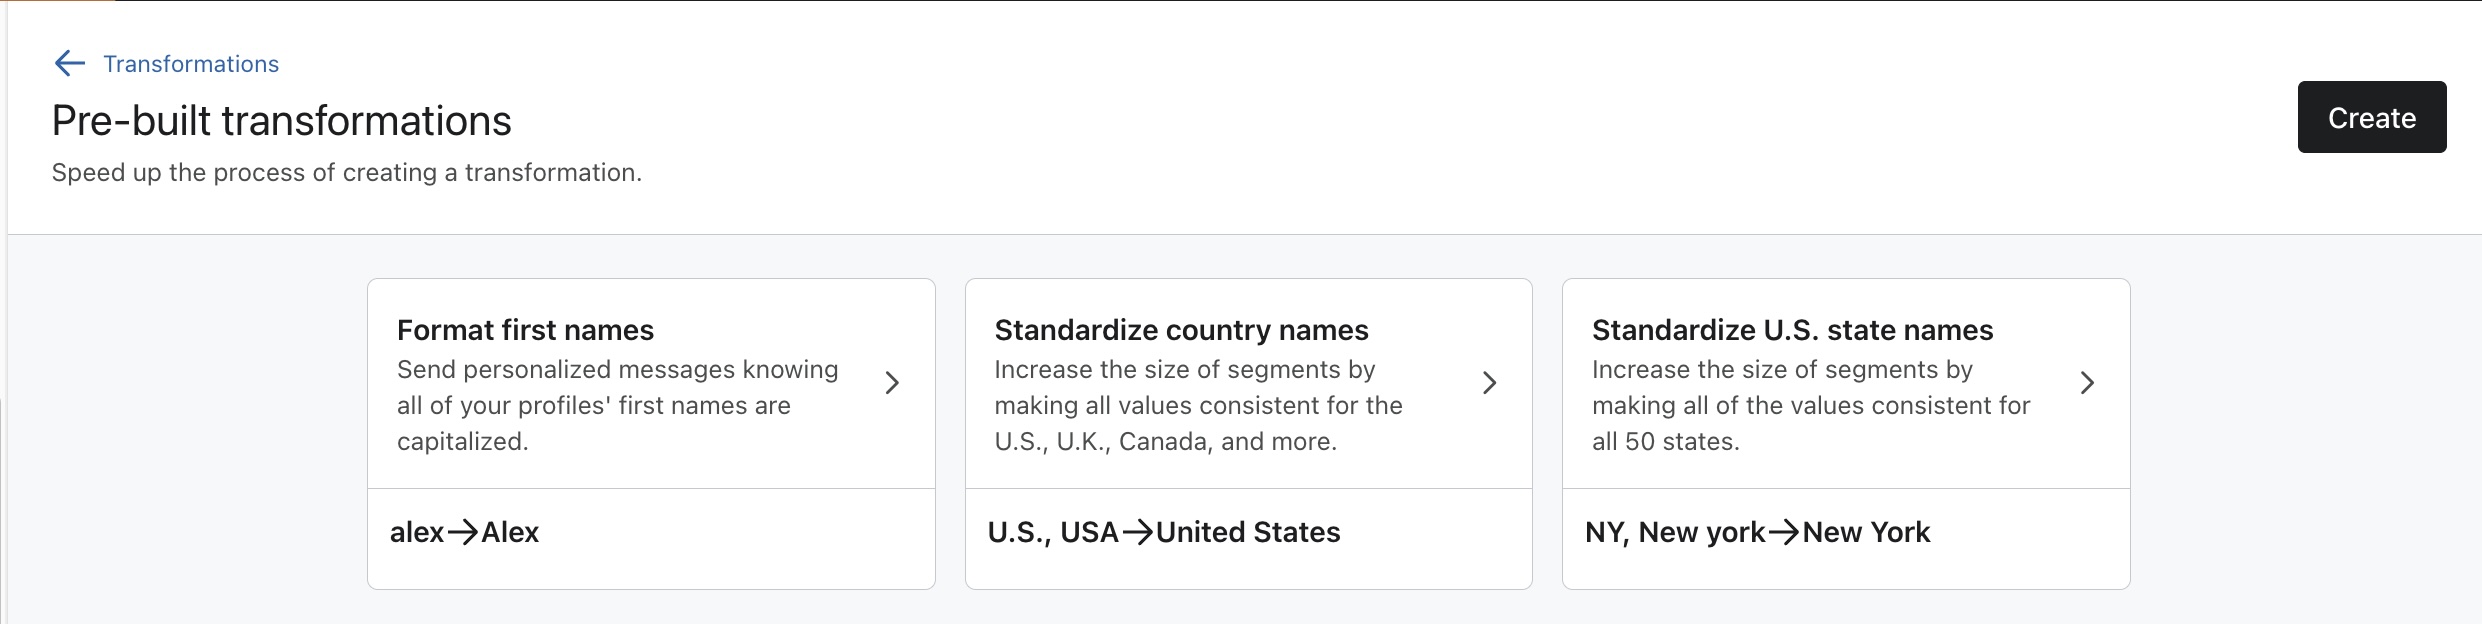Screen dimensions: 2482x624
Task: Click the first names card description
Action: click(x=617, y=405)
